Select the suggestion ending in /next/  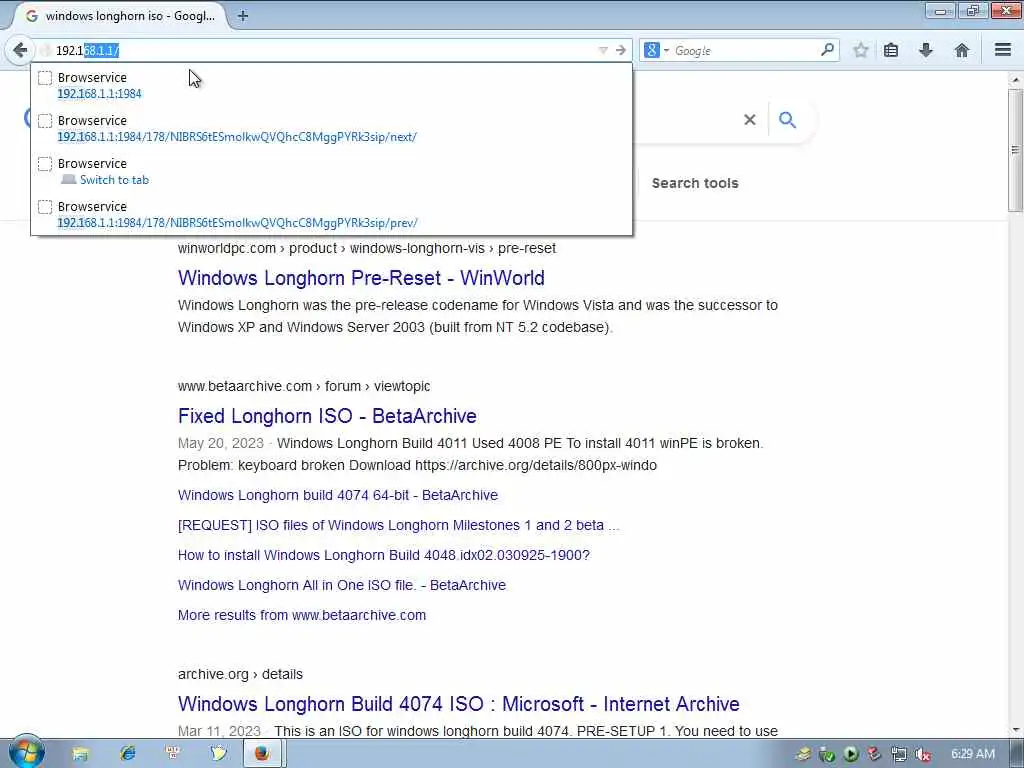click(331, 128)
